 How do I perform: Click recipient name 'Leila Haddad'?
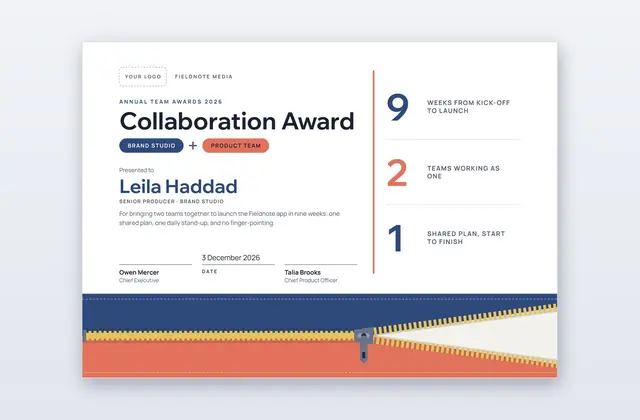[x=178, y=187]
